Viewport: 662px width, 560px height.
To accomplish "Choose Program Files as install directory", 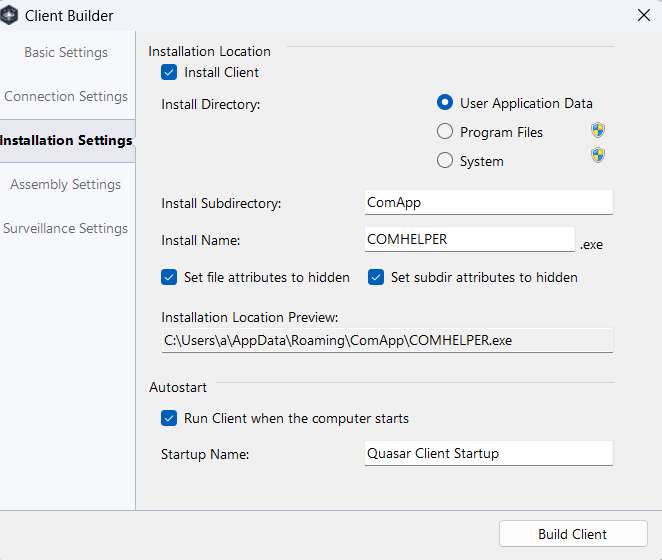I will pyautogui.click(x=445, y=132).
